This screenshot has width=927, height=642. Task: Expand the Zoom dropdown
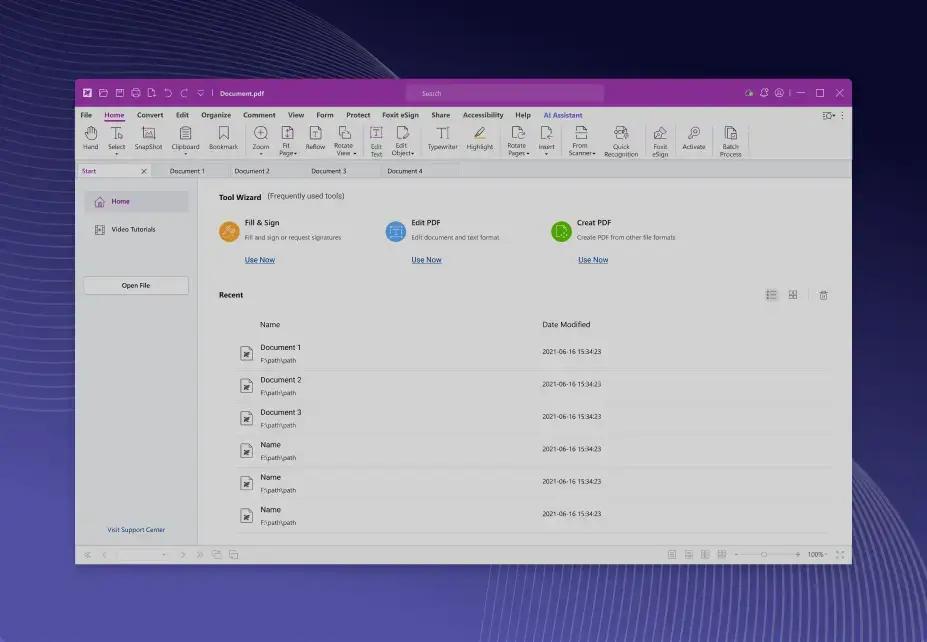coord(260,147)
